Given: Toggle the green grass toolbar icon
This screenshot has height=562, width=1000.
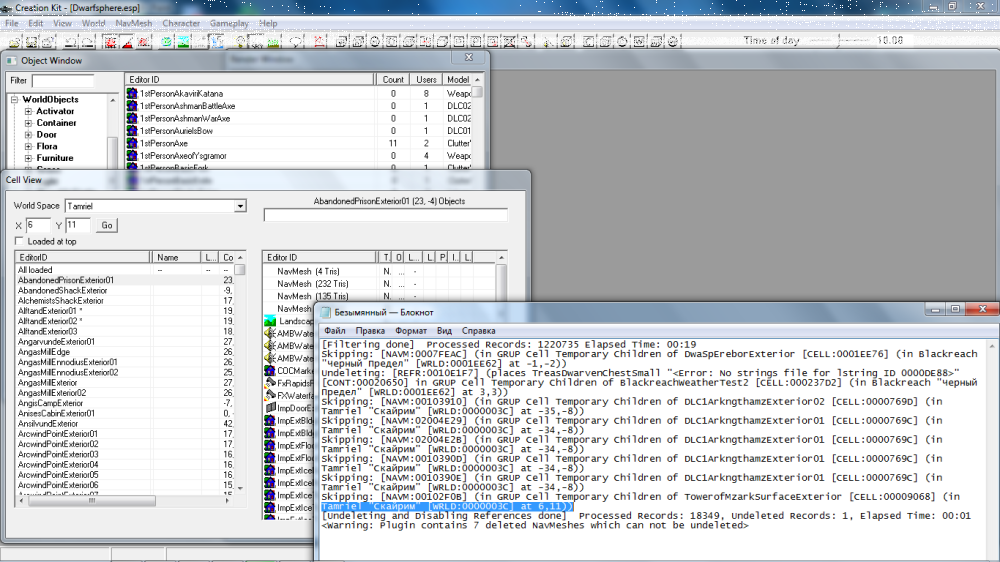Looking at the screenshot, I should point(274,42).
